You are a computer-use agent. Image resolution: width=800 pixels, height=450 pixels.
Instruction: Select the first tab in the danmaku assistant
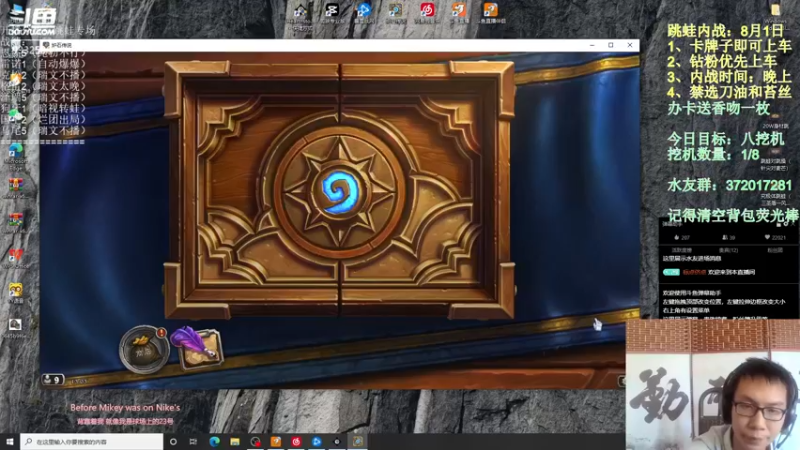pyautogui.click(x=682, y=250)
